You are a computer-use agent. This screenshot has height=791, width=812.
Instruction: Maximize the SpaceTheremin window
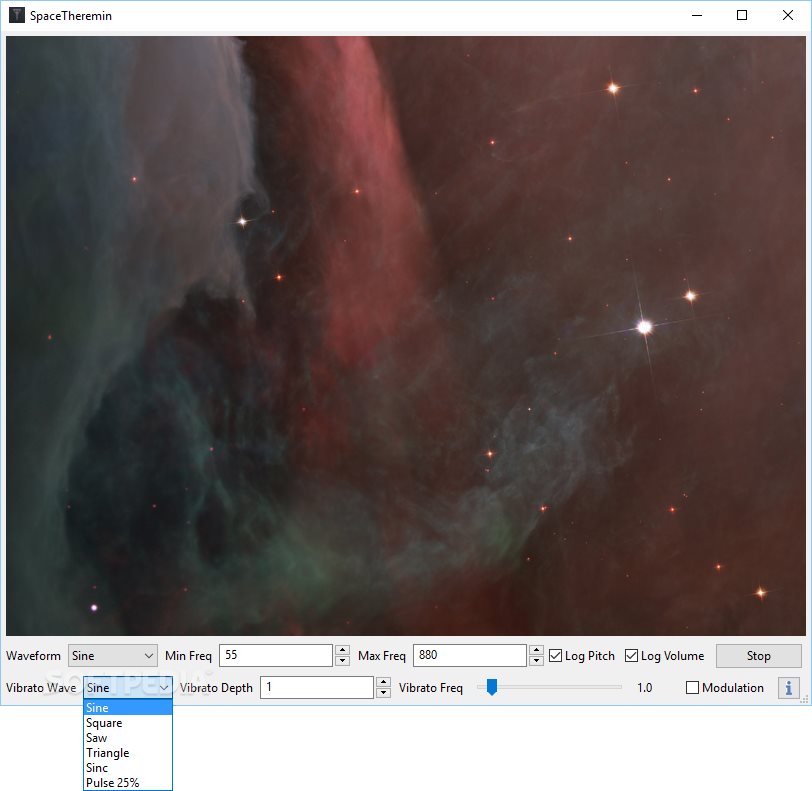pyautogui.click(x=742, y=16)
